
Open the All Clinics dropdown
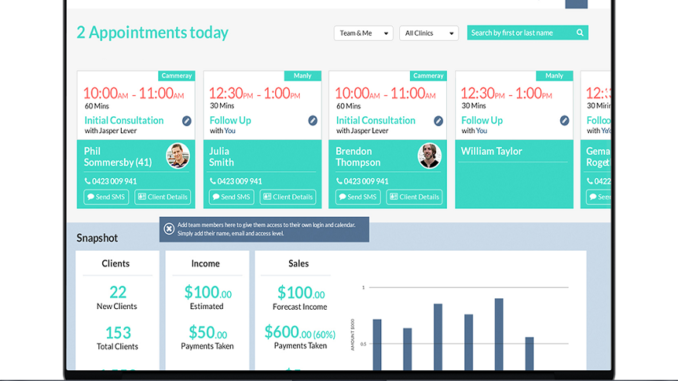(429, 33)
